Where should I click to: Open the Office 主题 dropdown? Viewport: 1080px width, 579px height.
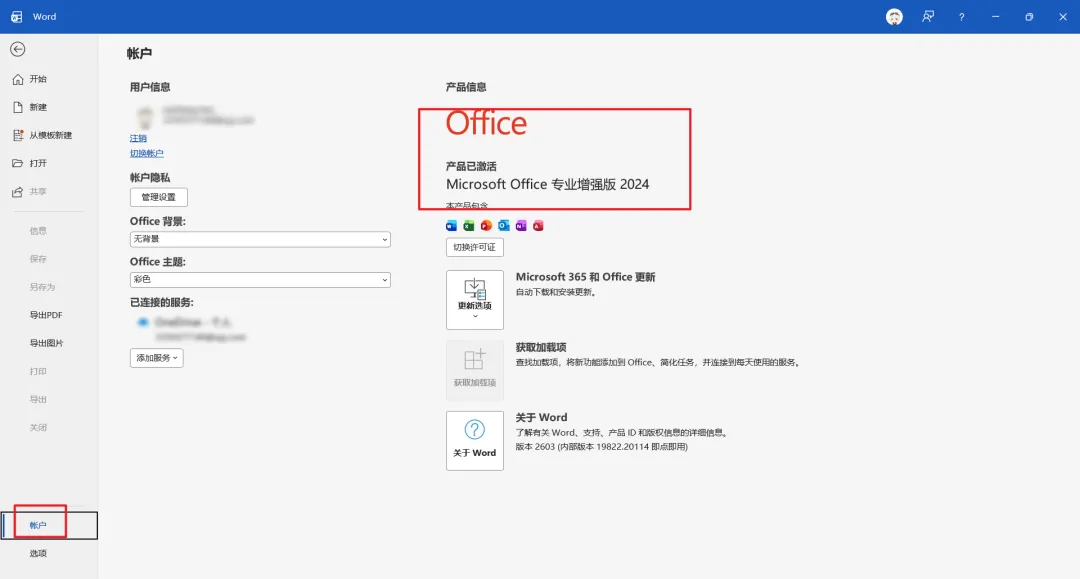pyautogui.click(x=260, y=280)
